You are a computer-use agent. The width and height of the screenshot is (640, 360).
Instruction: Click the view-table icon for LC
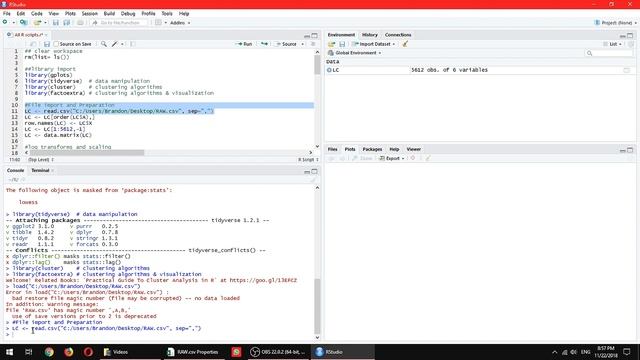[x=627, y=70]
